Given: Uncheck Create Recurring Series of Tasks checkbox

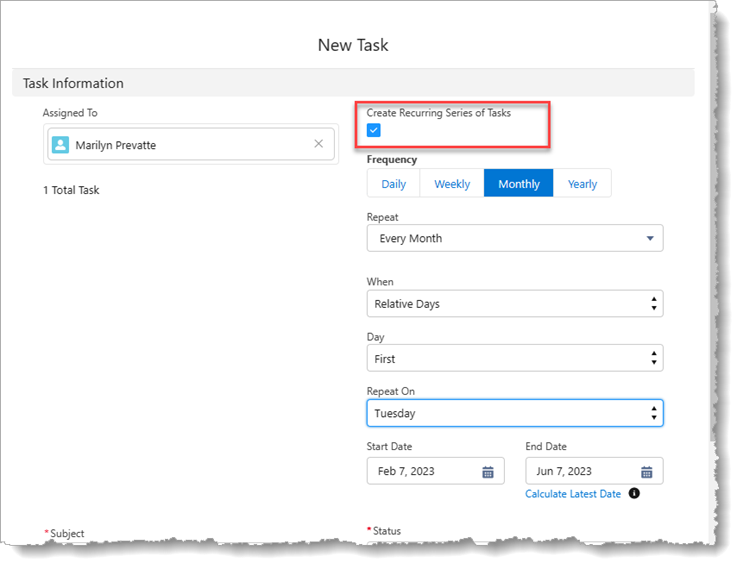Looking at the screenshot, I should pyautogui.click(x=374, y=130).
